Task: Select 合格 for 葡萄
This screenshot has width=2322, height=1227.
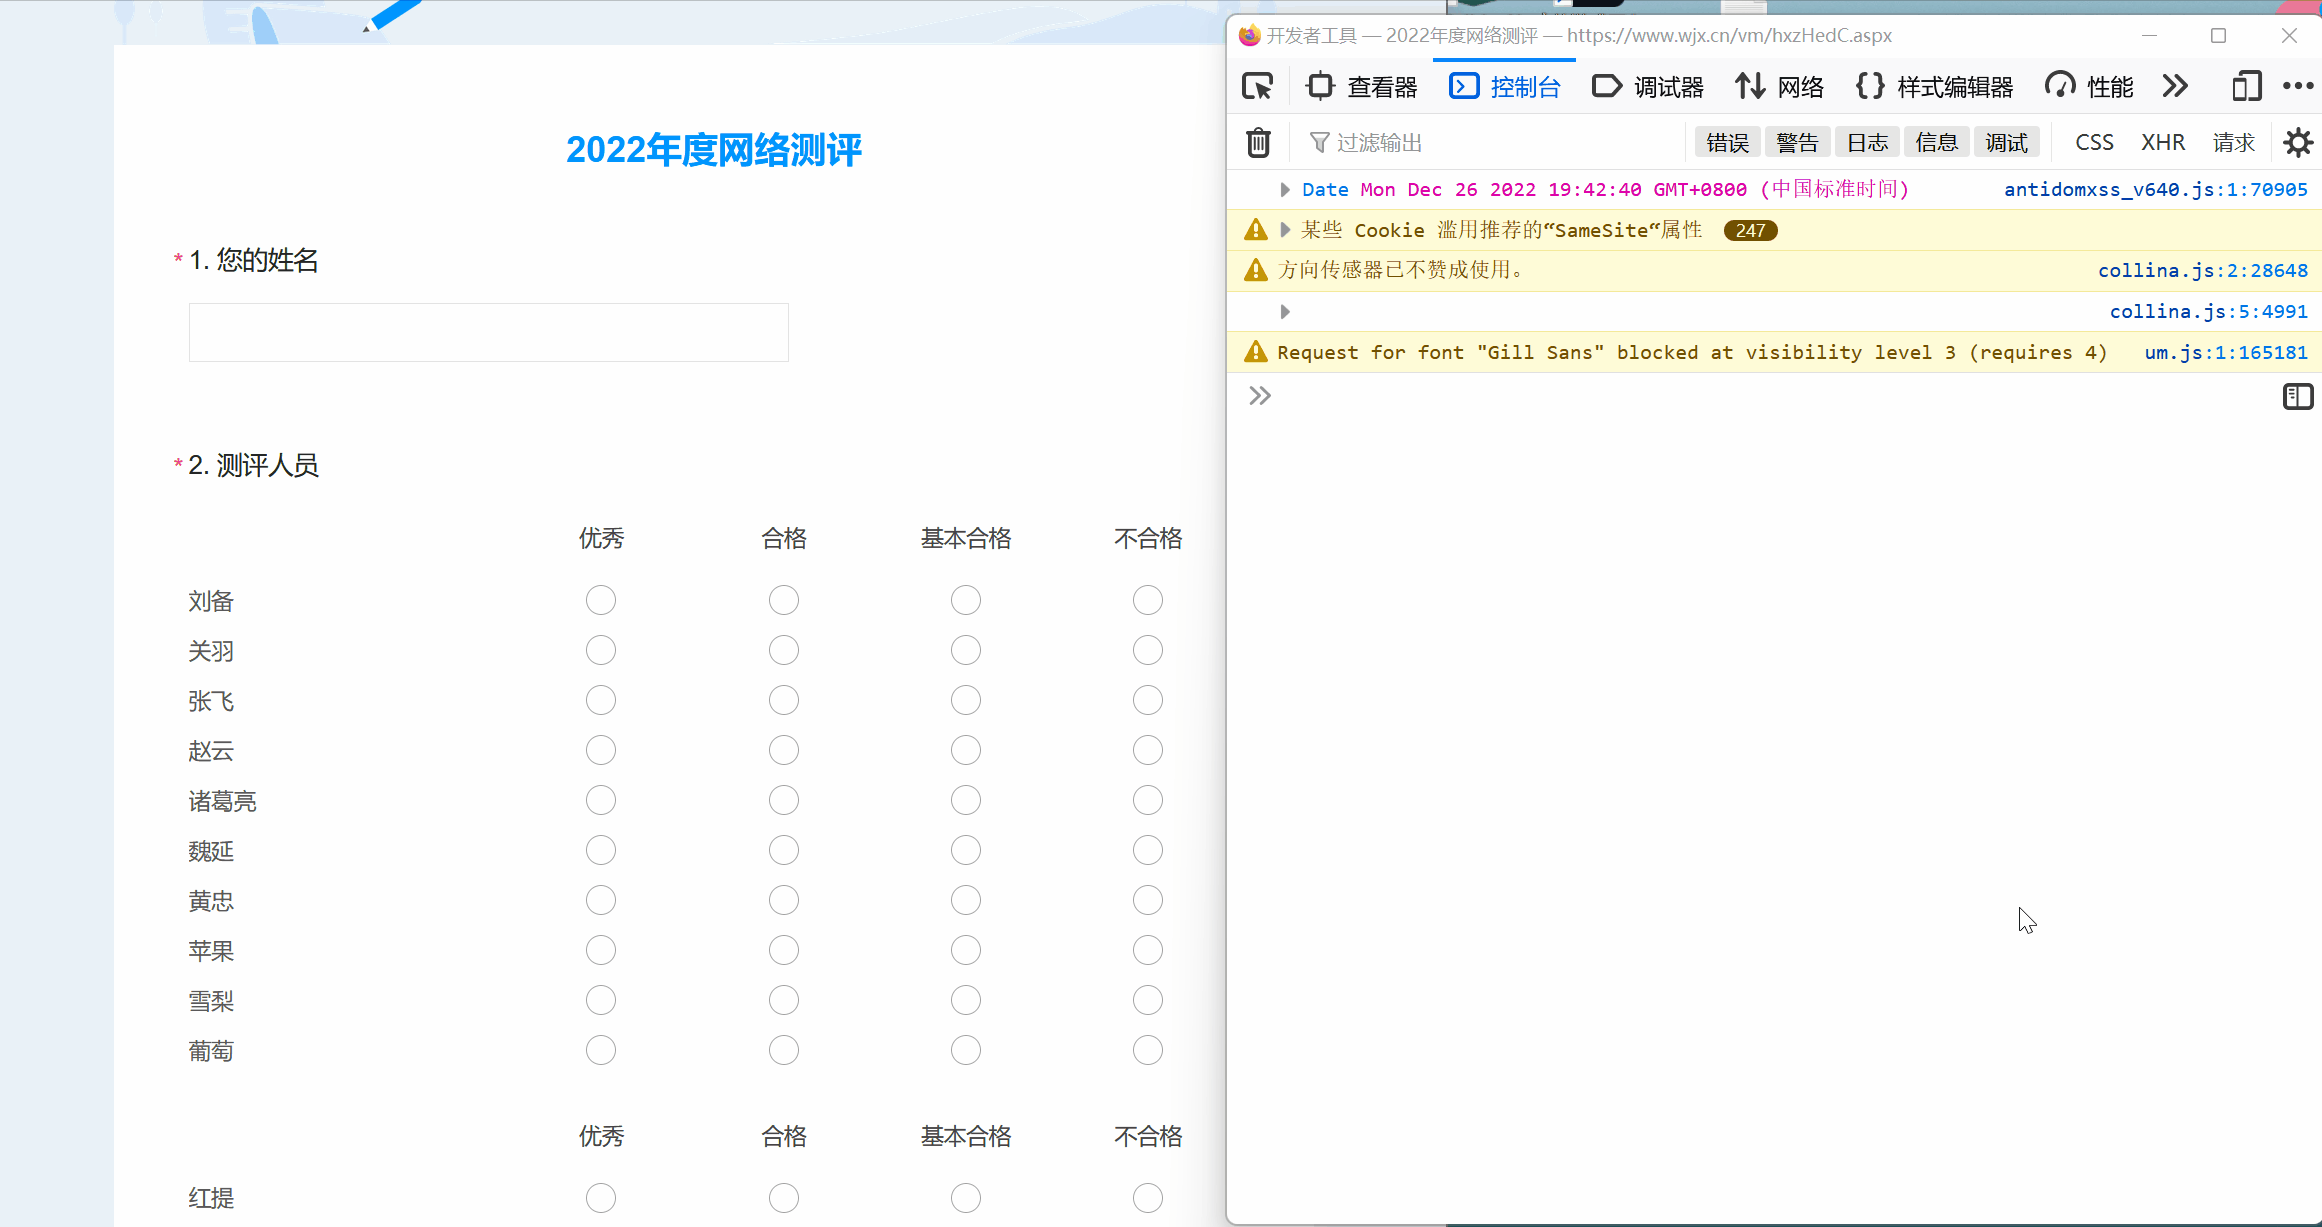Action: coord(784,1050)
